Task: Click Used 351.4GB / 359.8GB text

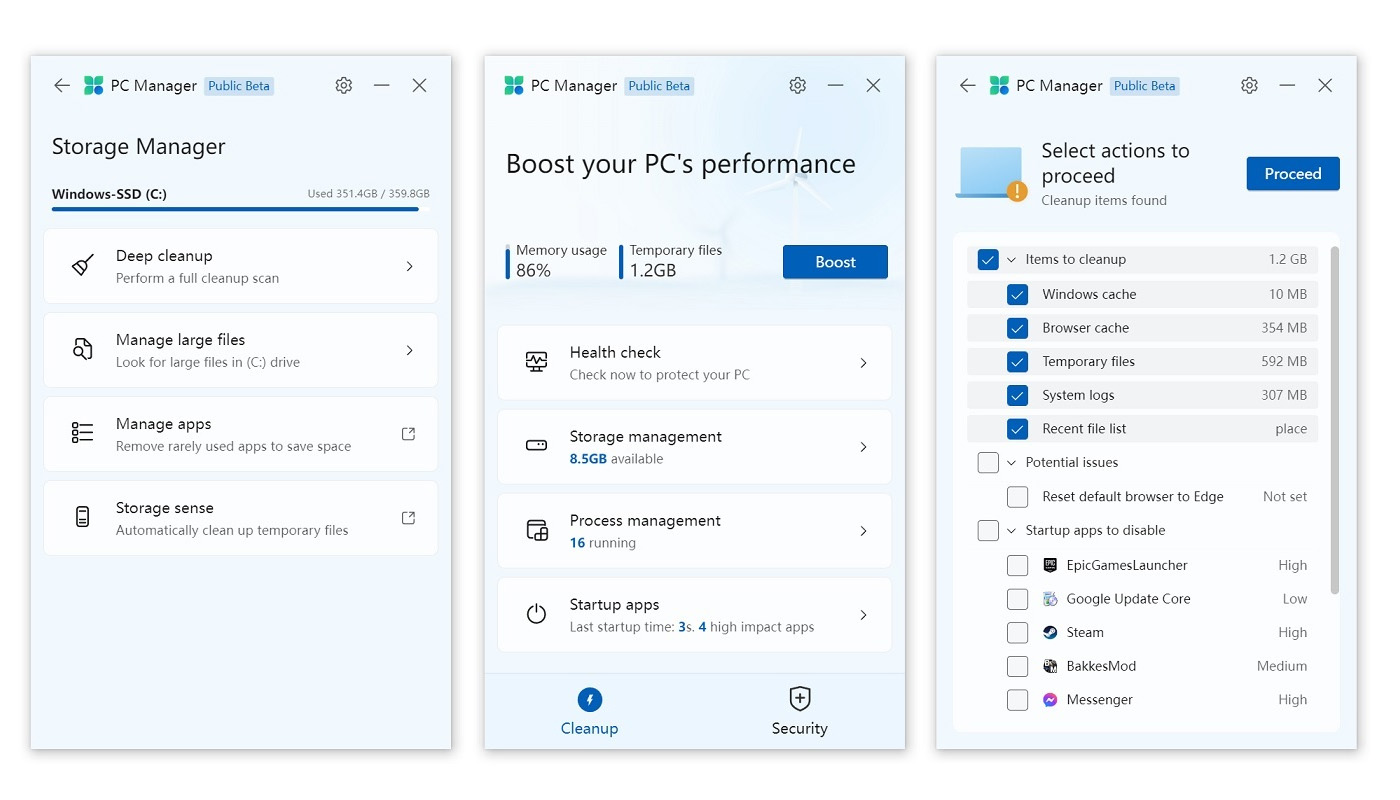Action: pyautogui.click(x=369, y=194)
